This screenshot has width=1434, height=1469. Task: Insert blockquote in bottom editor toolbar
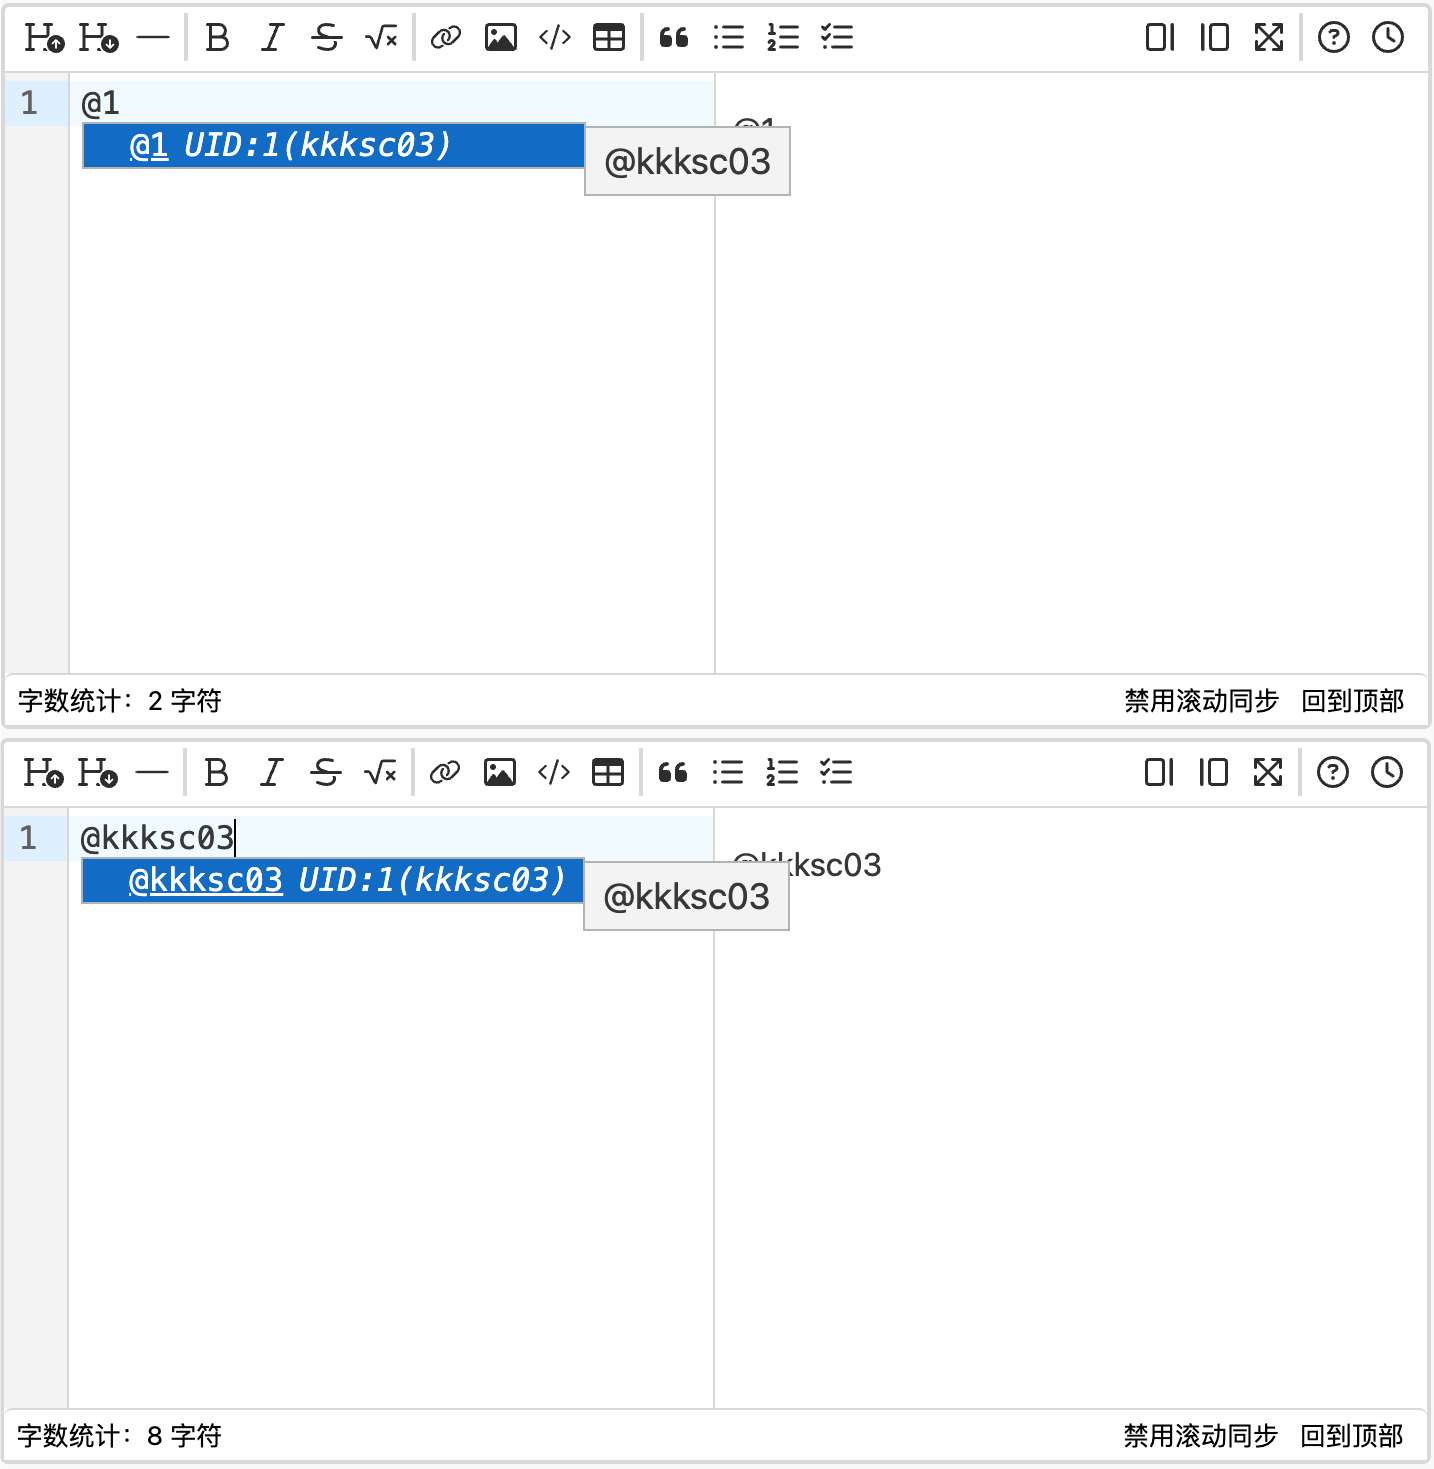click(673, 773)
